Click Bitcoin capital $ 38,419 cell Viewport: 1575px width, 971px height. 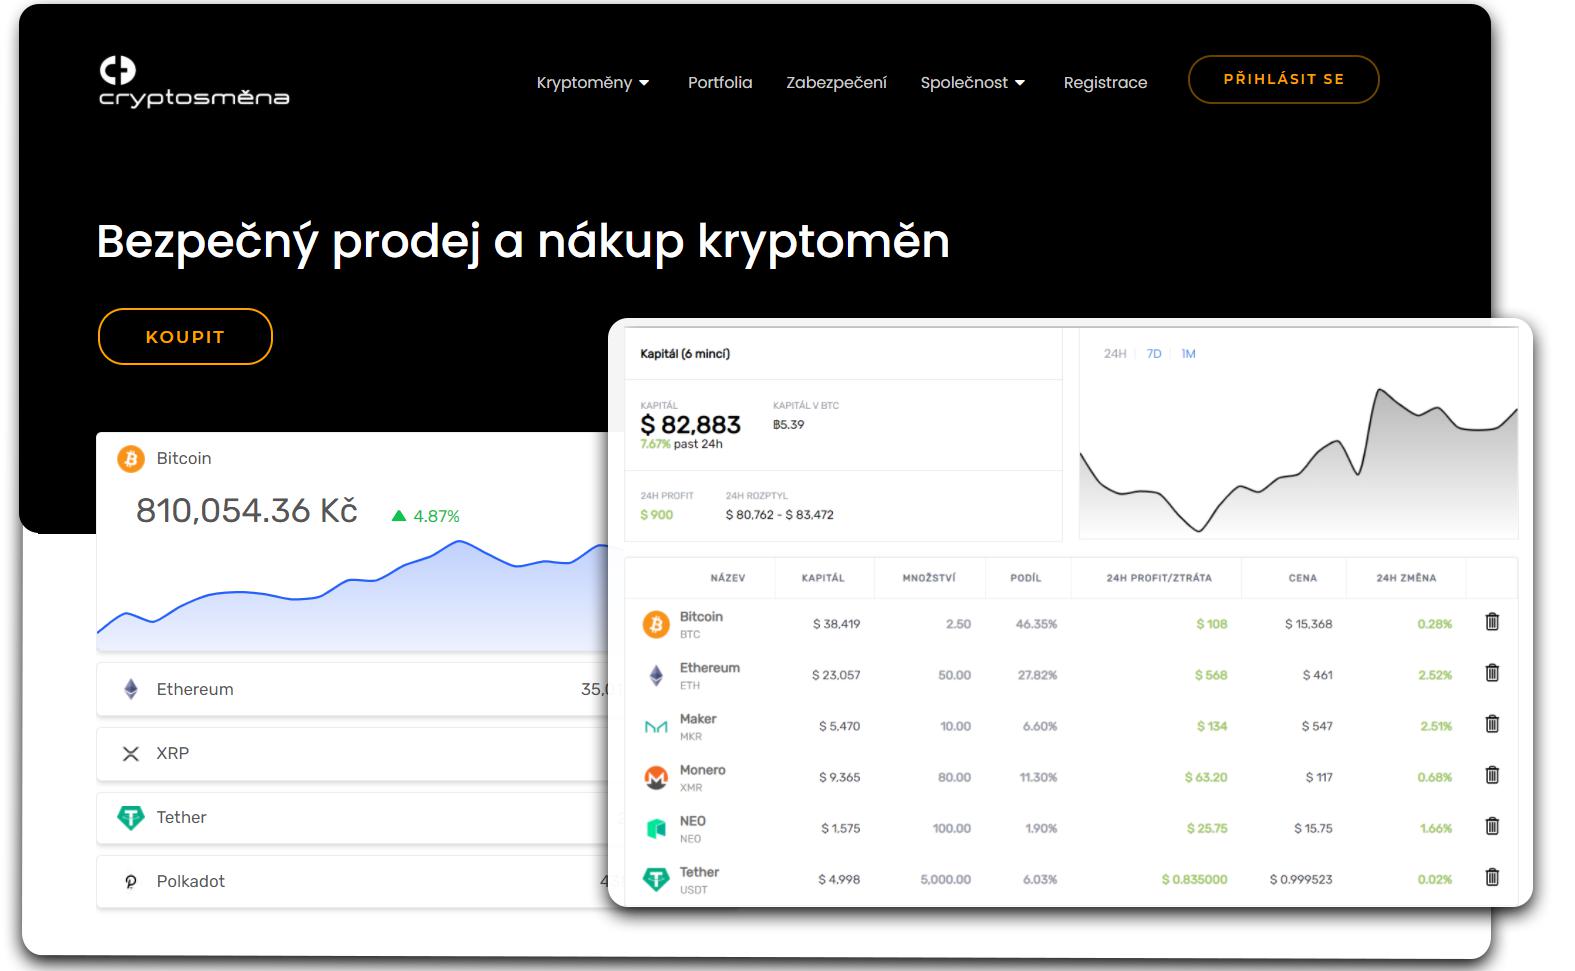tap(836, 624)
